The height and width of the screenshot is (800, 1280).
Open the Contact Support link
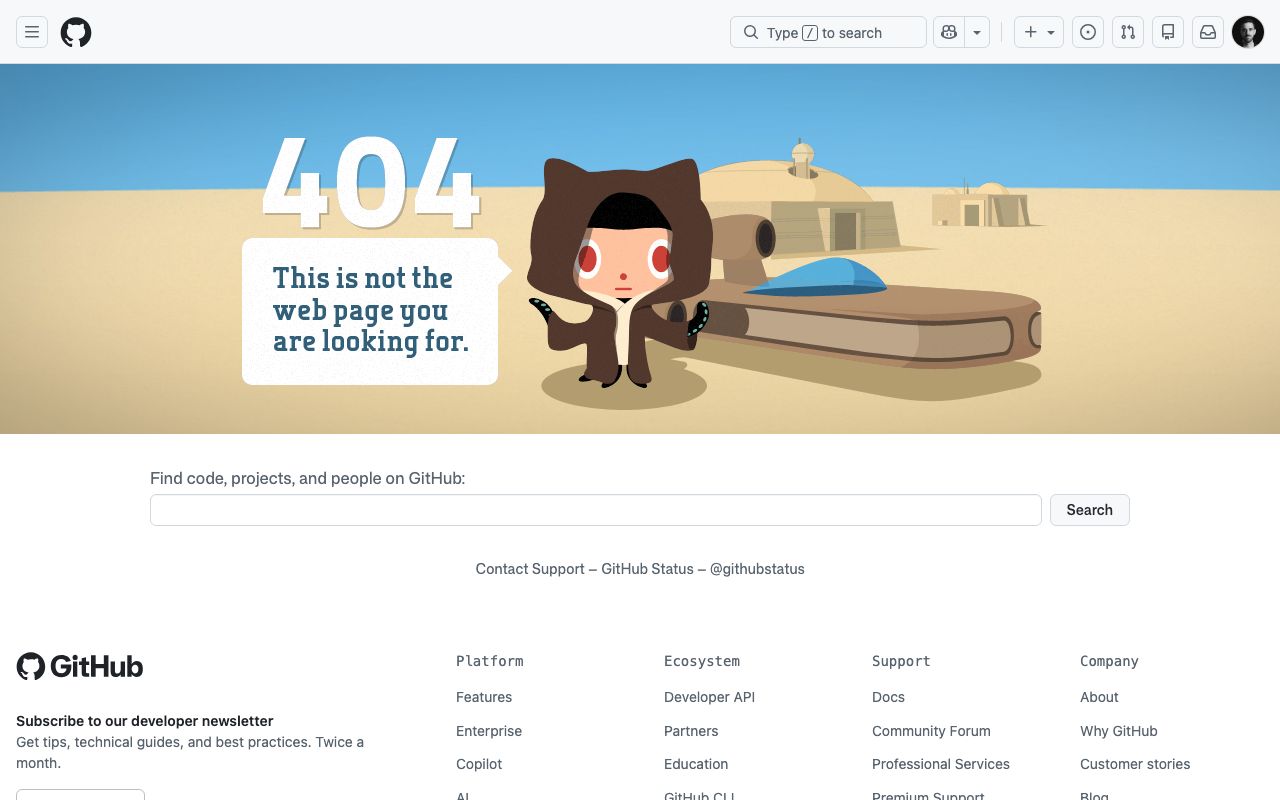[530, 569]
